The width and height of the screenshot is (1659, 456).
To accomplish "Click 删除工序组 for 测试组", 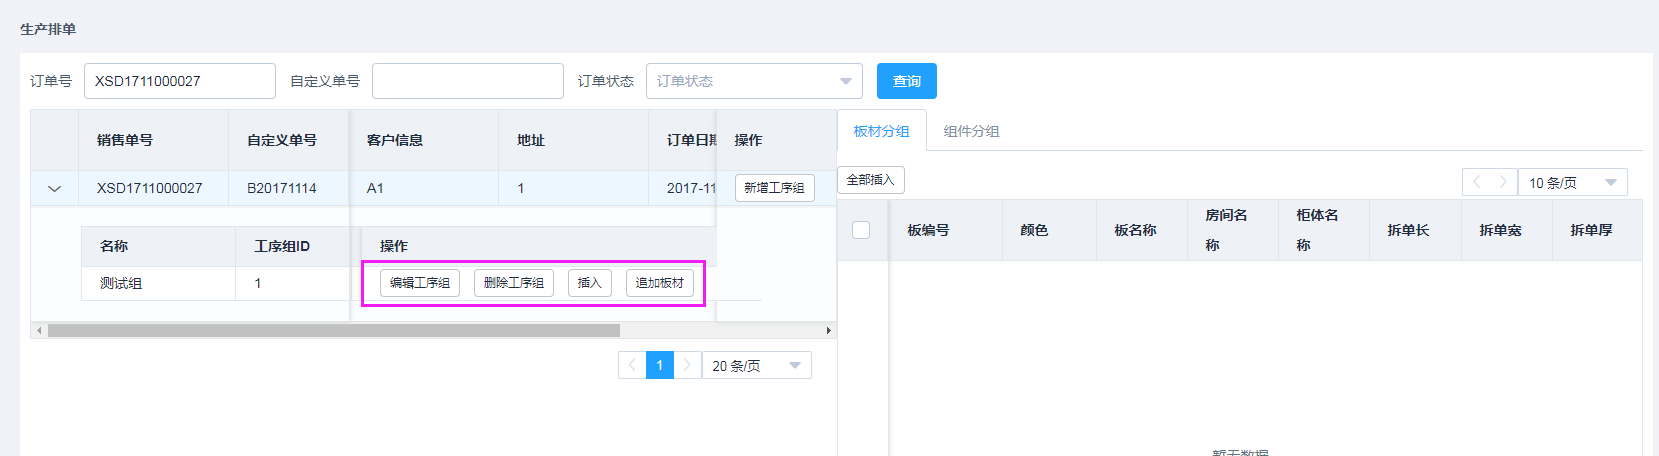I will tap(513, 283).
